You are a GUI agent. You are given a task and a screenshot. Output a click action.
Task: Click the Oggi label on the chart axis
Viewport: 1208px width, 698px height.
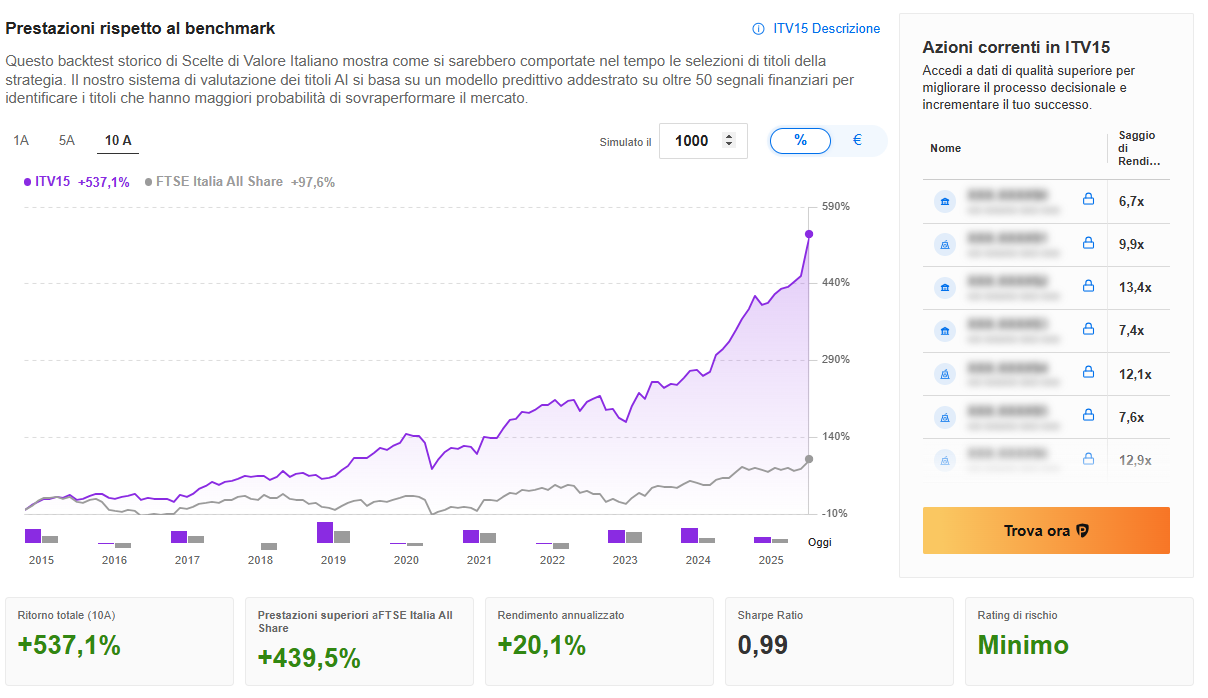tap(819, 542)
